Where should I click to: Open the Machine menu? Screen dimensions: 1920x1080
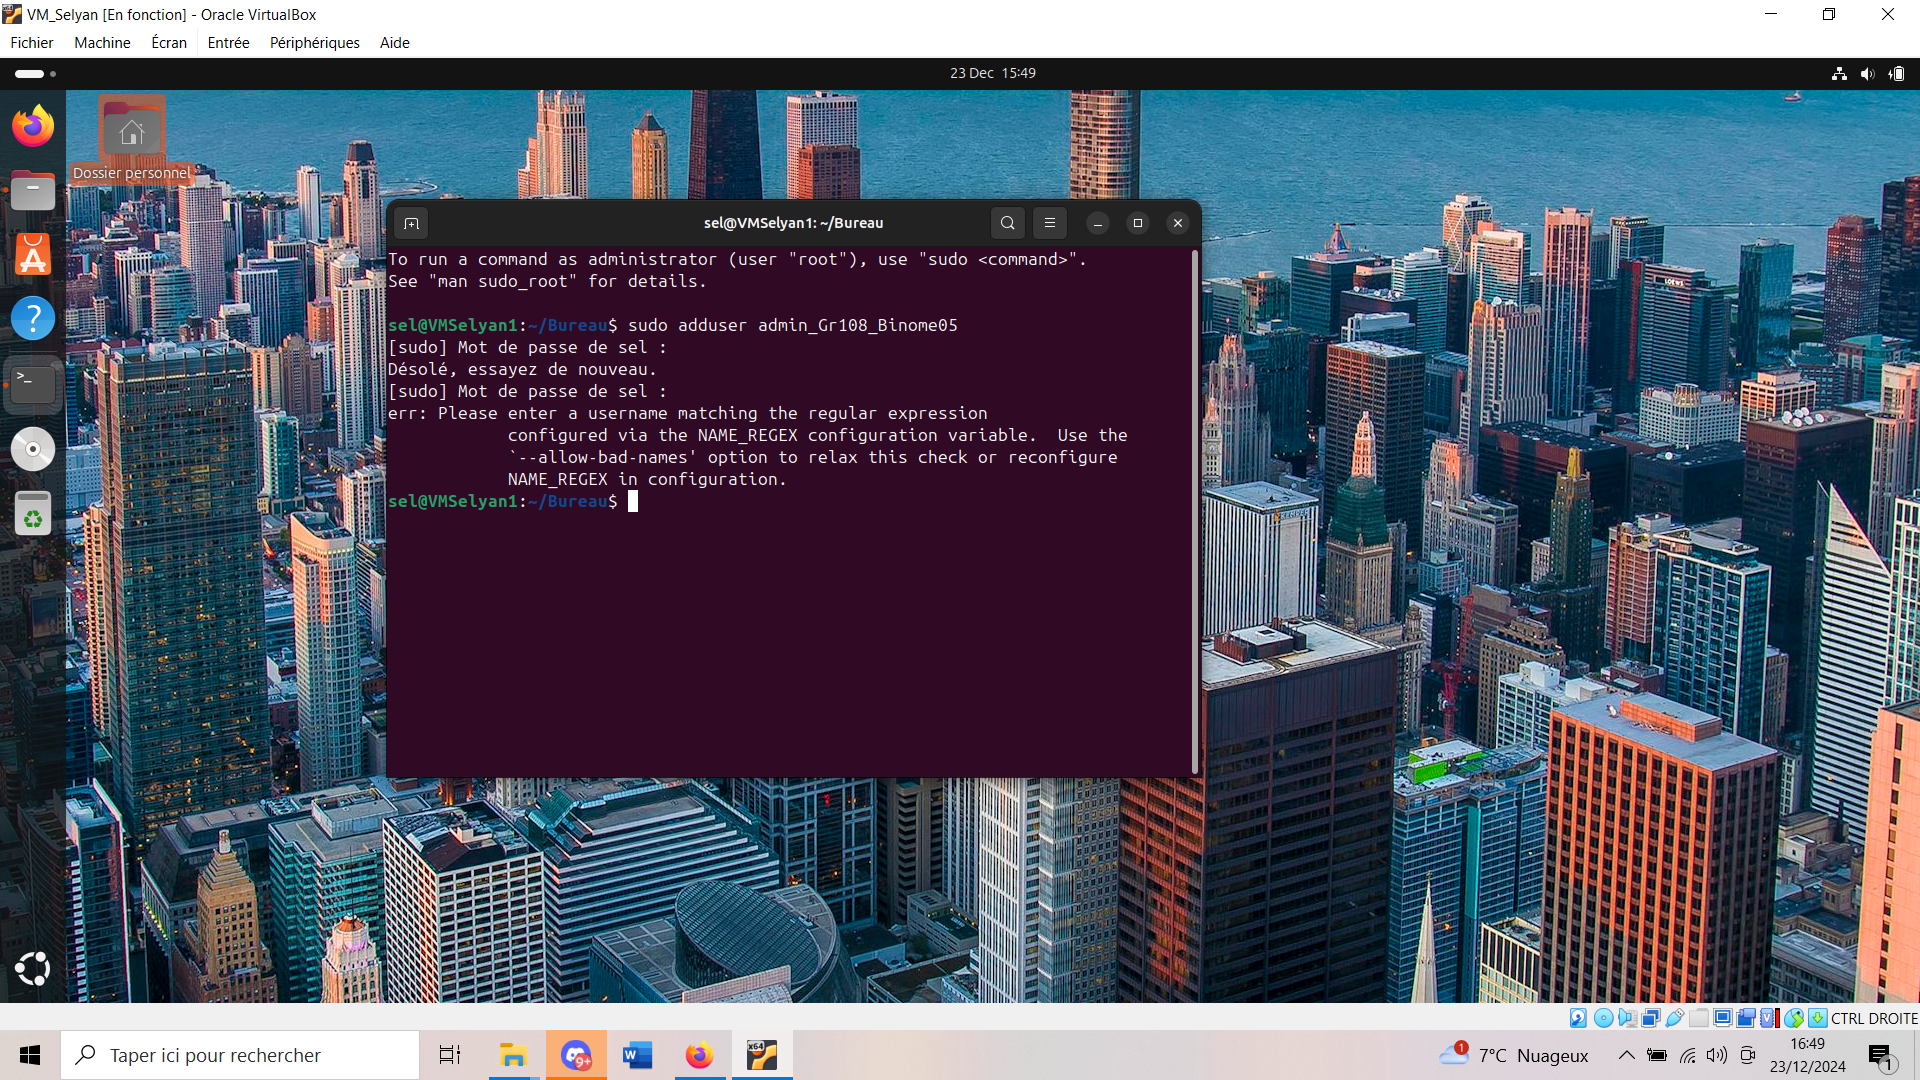(x=102, y=43)
